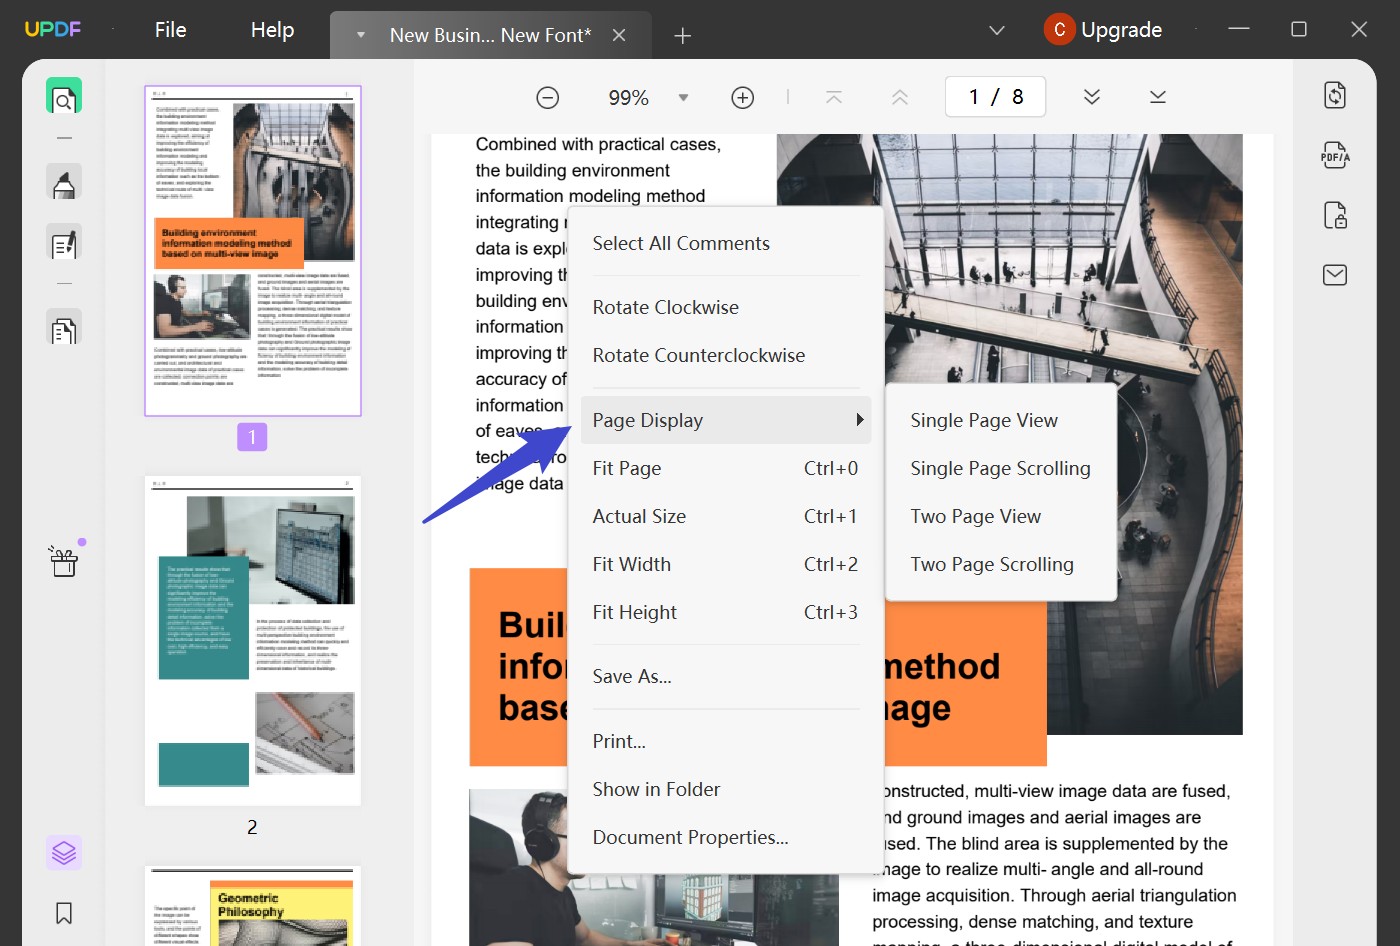
Task: Switch to Single Page Scrolling
Action: pyautogui.click(x=1001, y=468)
